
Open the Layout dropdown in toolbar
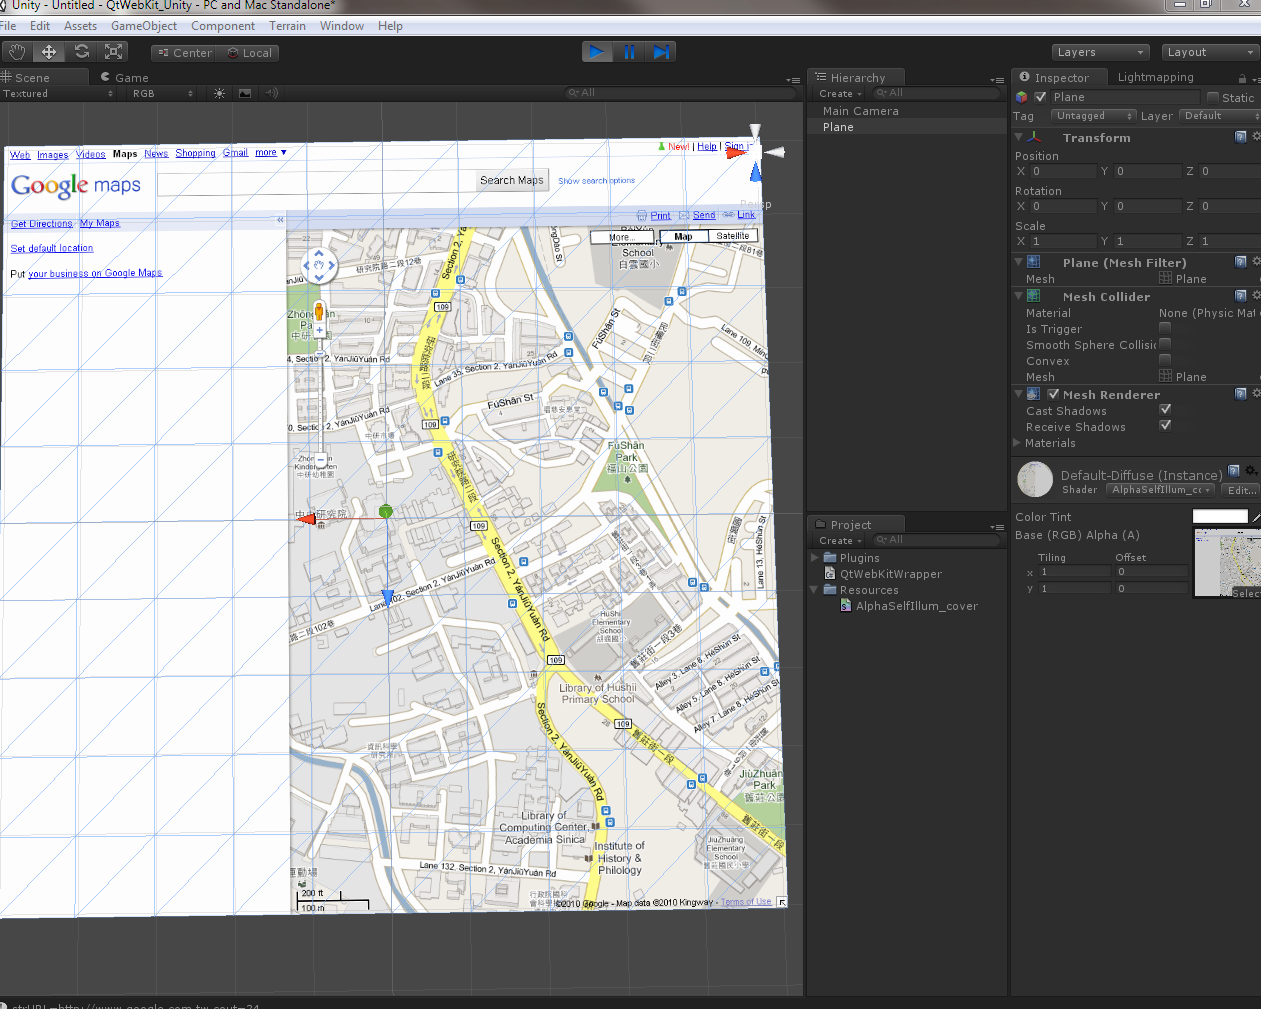pos(1210,52)
